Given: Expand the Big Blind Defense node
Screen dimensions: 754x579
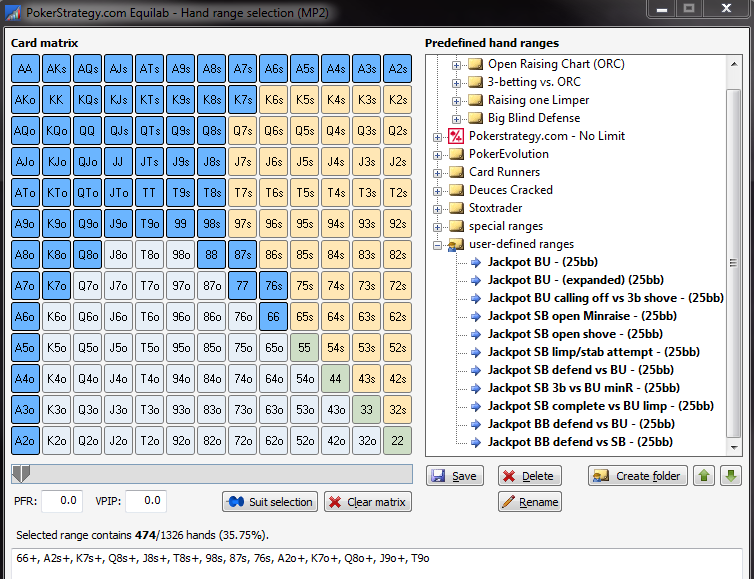Looking at the screenshot, I should [456, 119].
